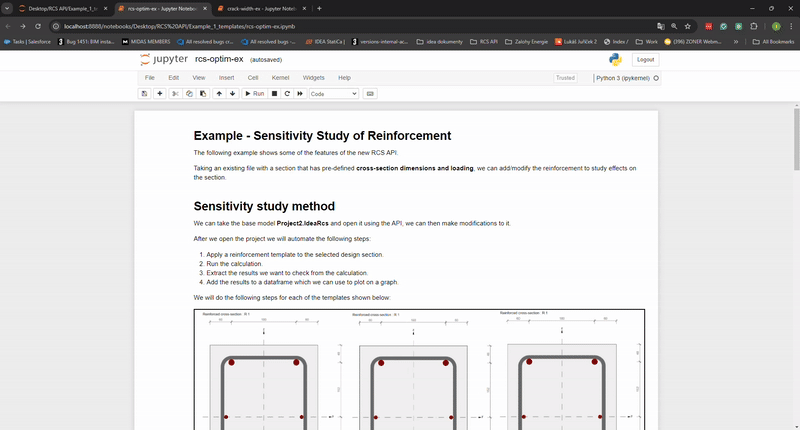This screenshot has height=430, width=800.
Task: Cut selected cells with scissors icon
Action: point(175,93)
